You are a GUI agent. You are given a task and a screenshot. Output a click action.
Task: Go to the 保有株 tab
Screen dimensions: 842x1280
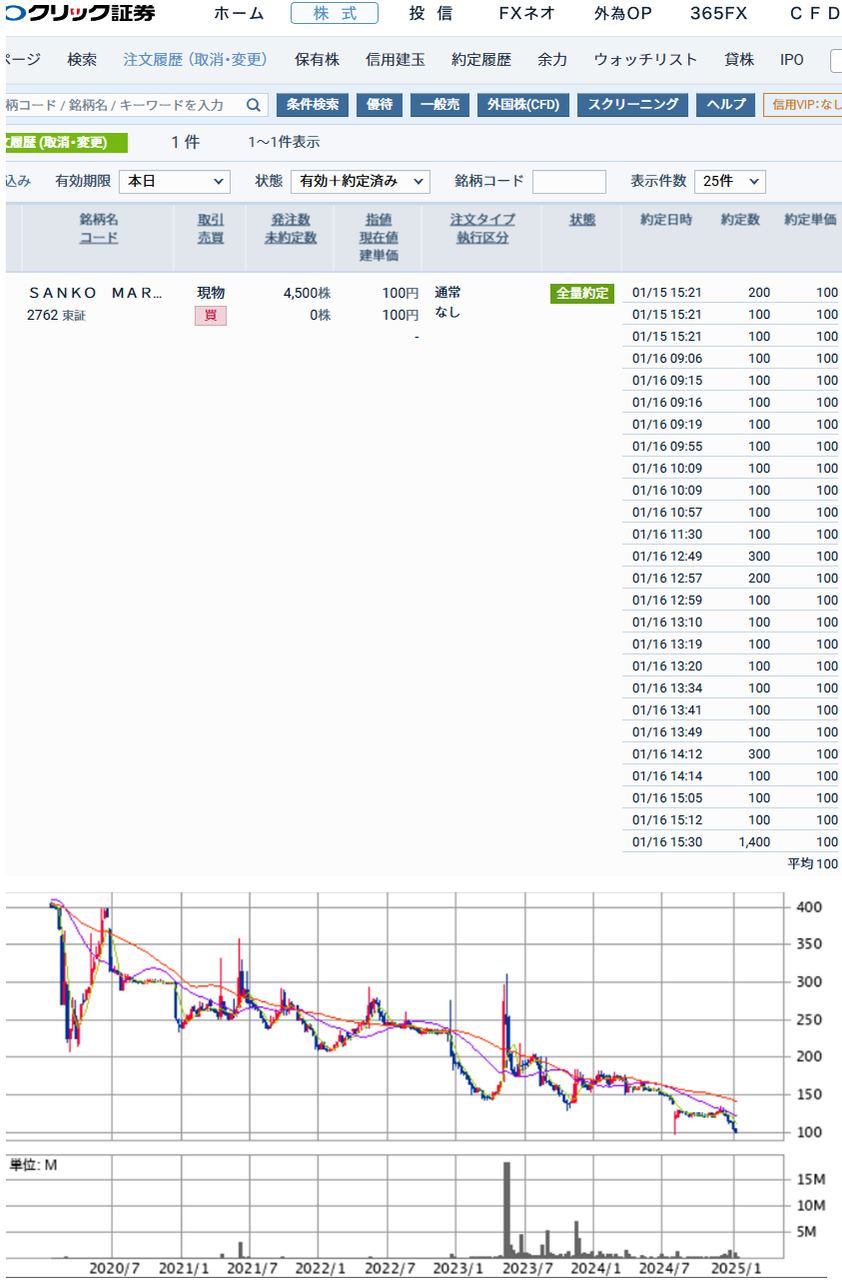[x=317, y=60]
